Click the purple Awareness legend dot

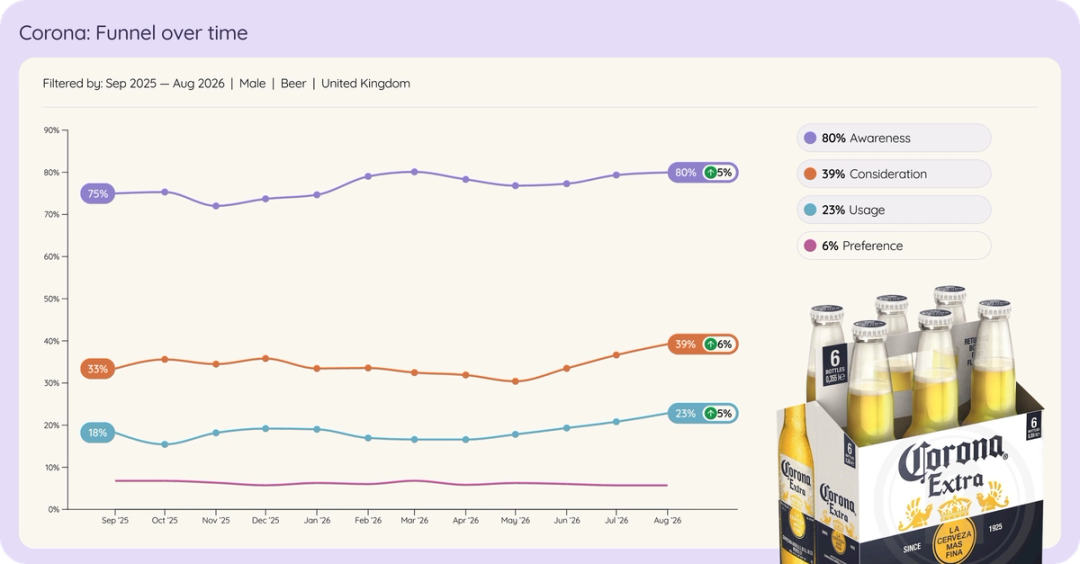click(x=810, y=138)
